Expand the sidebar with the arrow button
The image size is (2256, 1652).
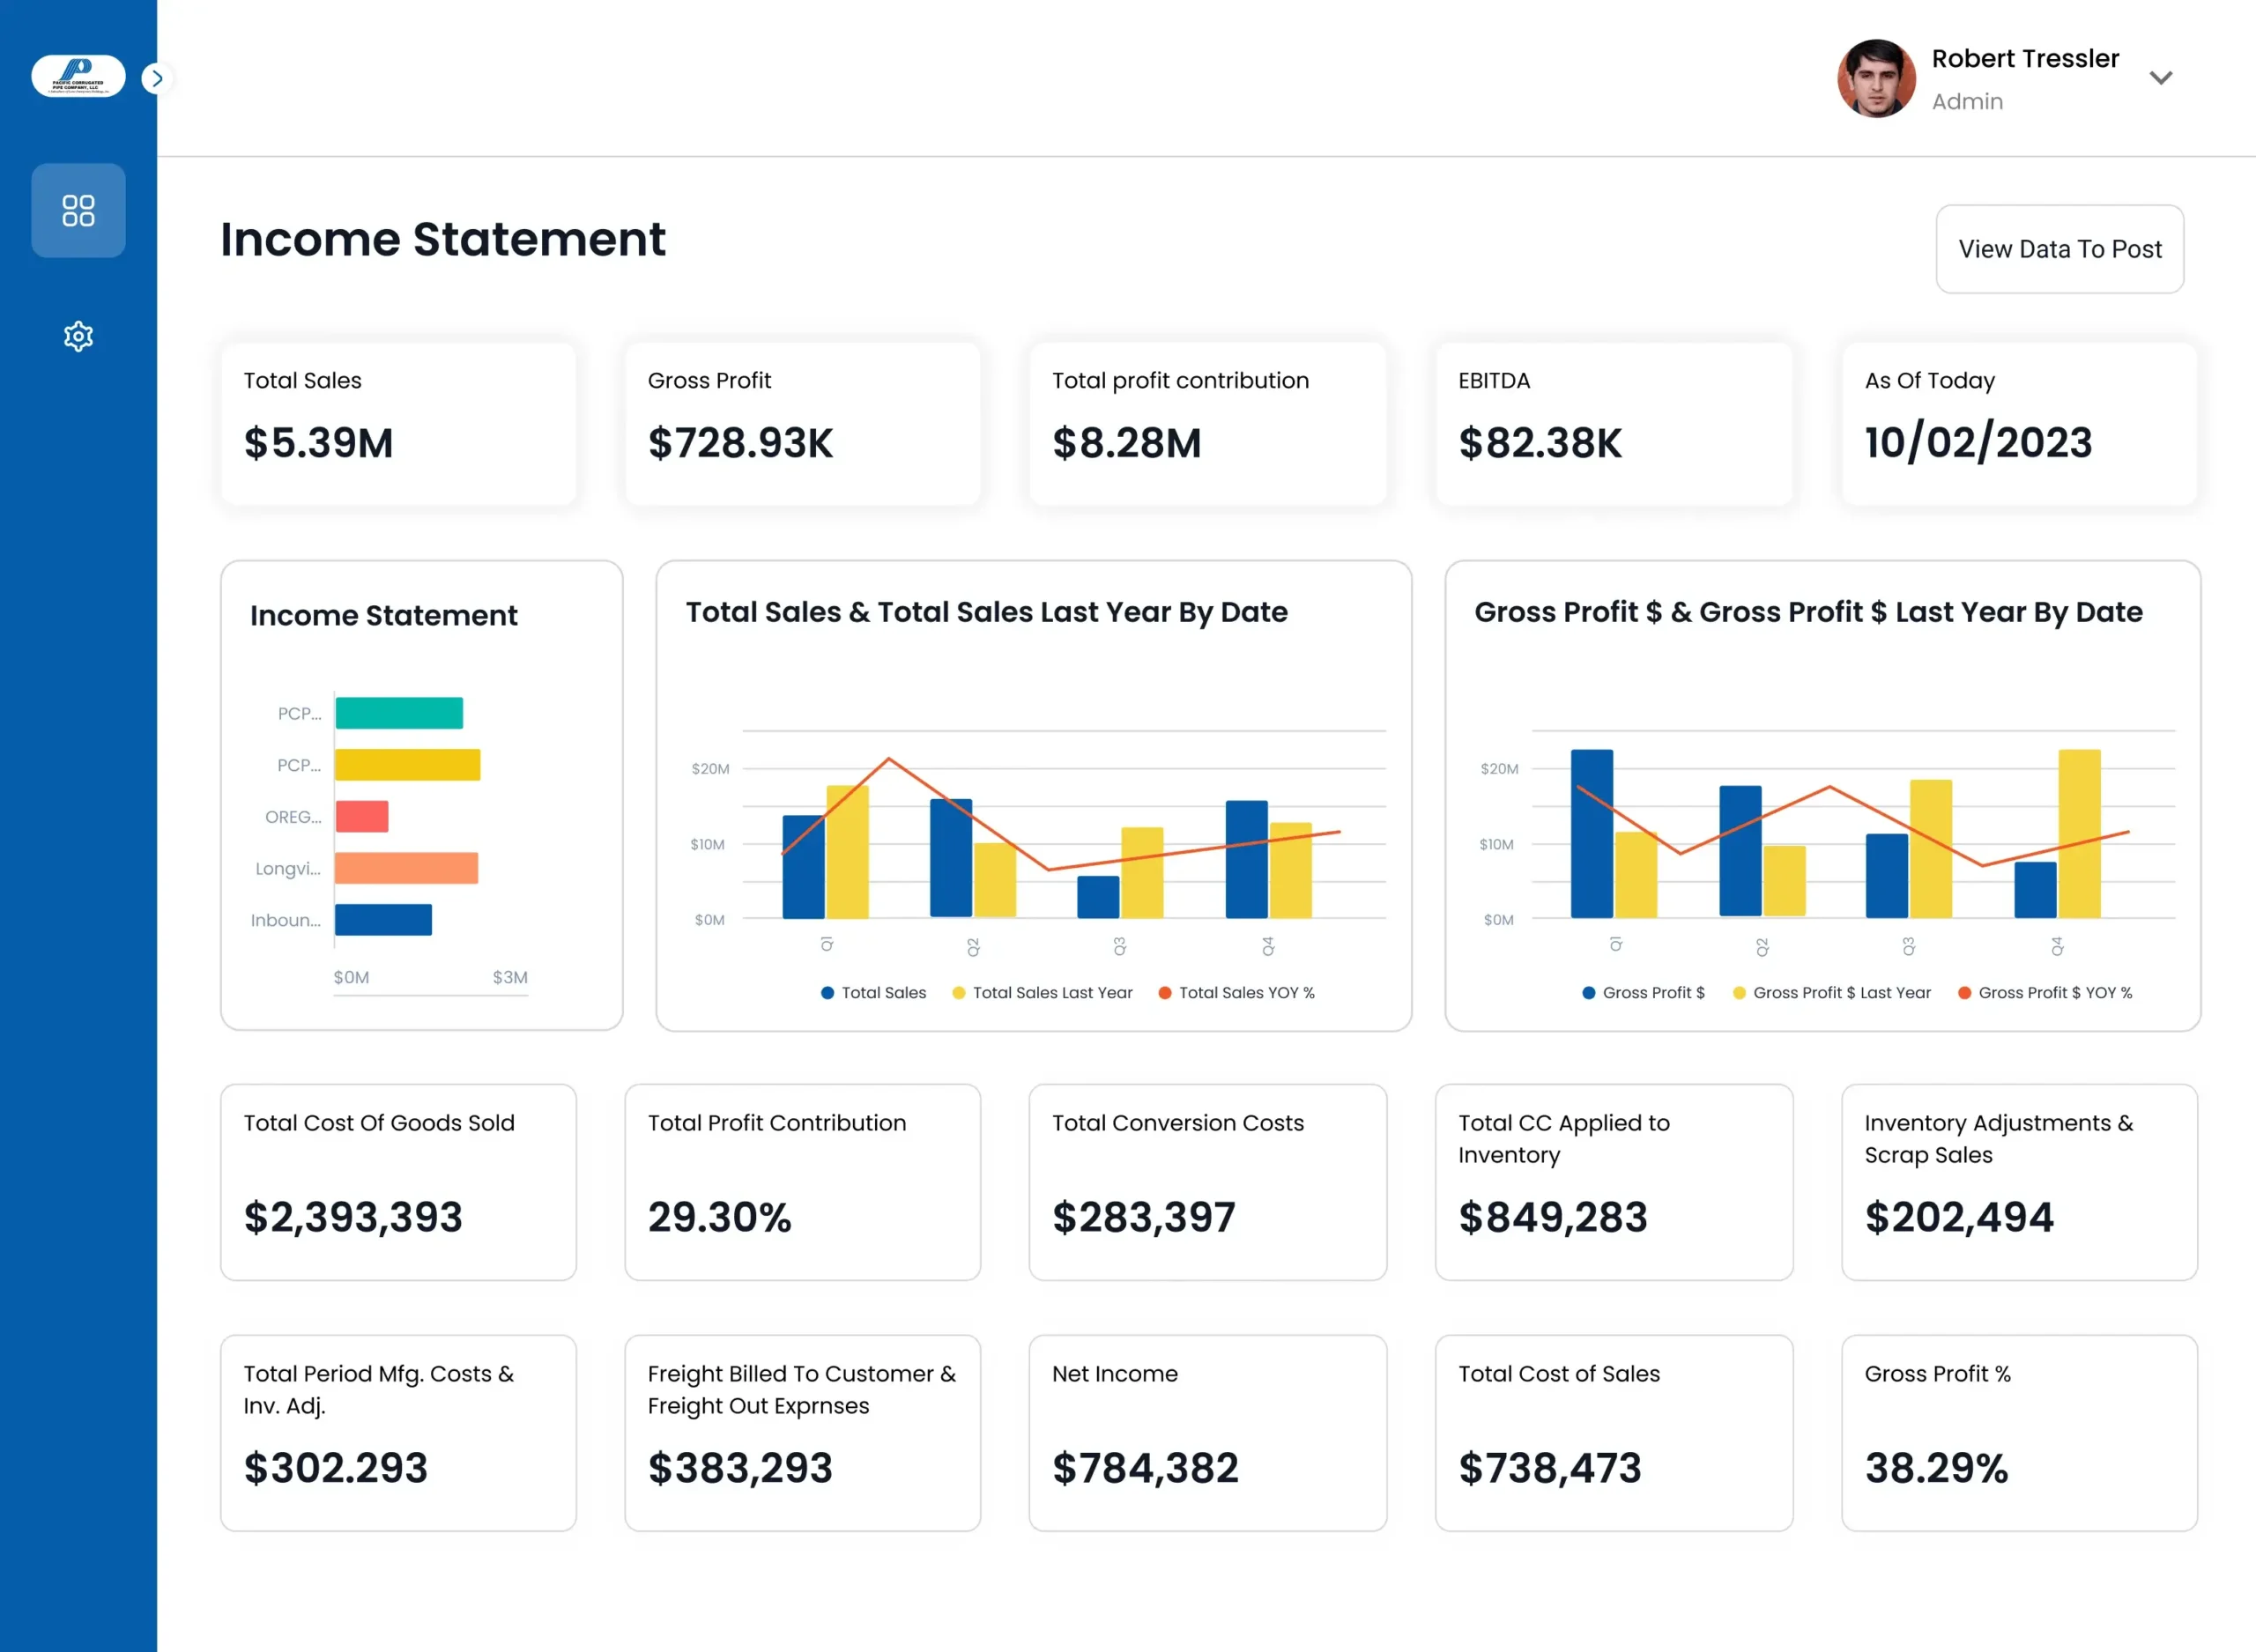pos(156,78)
